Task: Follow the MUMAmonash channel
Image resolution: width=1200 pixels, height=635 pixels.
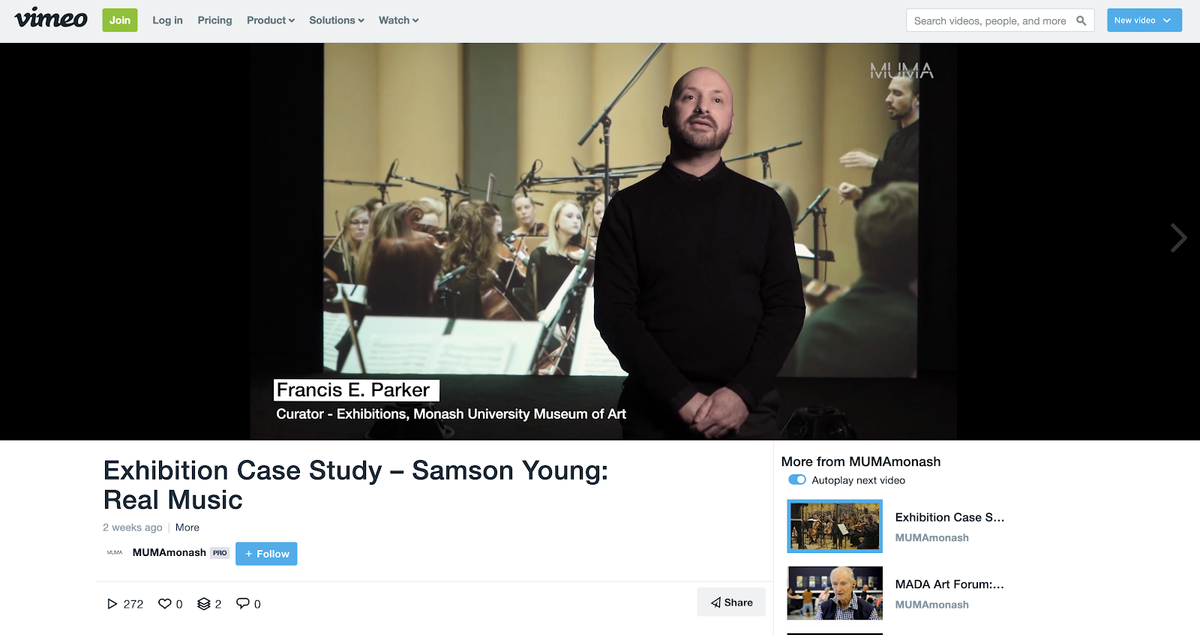Action: (x=266, y=553)
